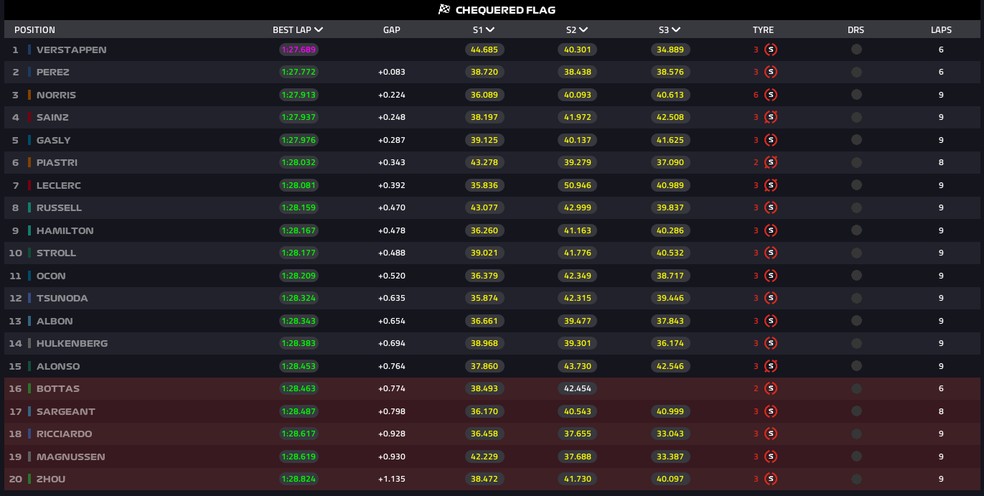Click Piastri's soft tyre icon
984x496 pixels.
[771, 163]
